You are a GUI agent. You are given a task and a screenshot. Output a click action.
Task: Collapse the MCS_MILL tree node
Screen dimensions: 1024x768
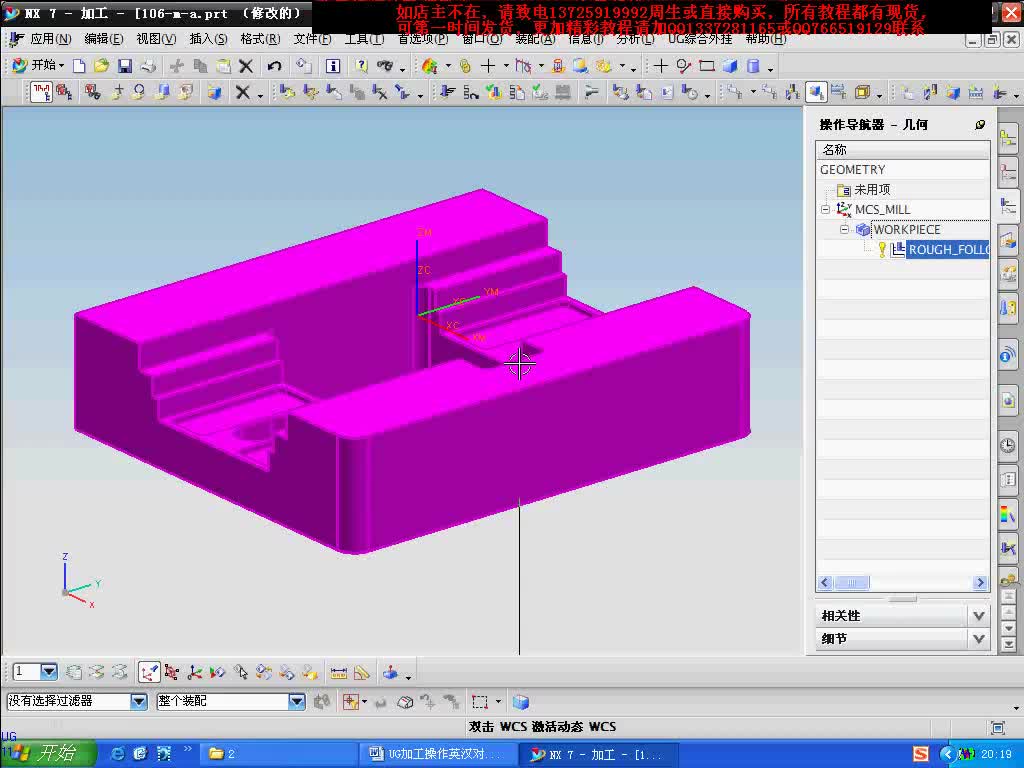[825, 210]
